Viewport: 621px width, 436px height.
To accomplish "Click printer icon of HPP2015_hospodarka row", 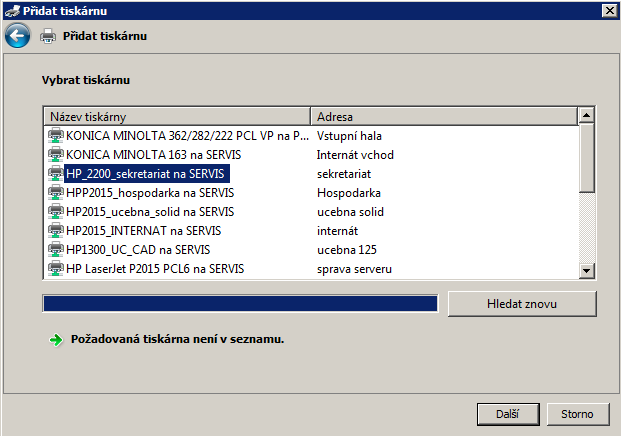I will coord(55,192).
